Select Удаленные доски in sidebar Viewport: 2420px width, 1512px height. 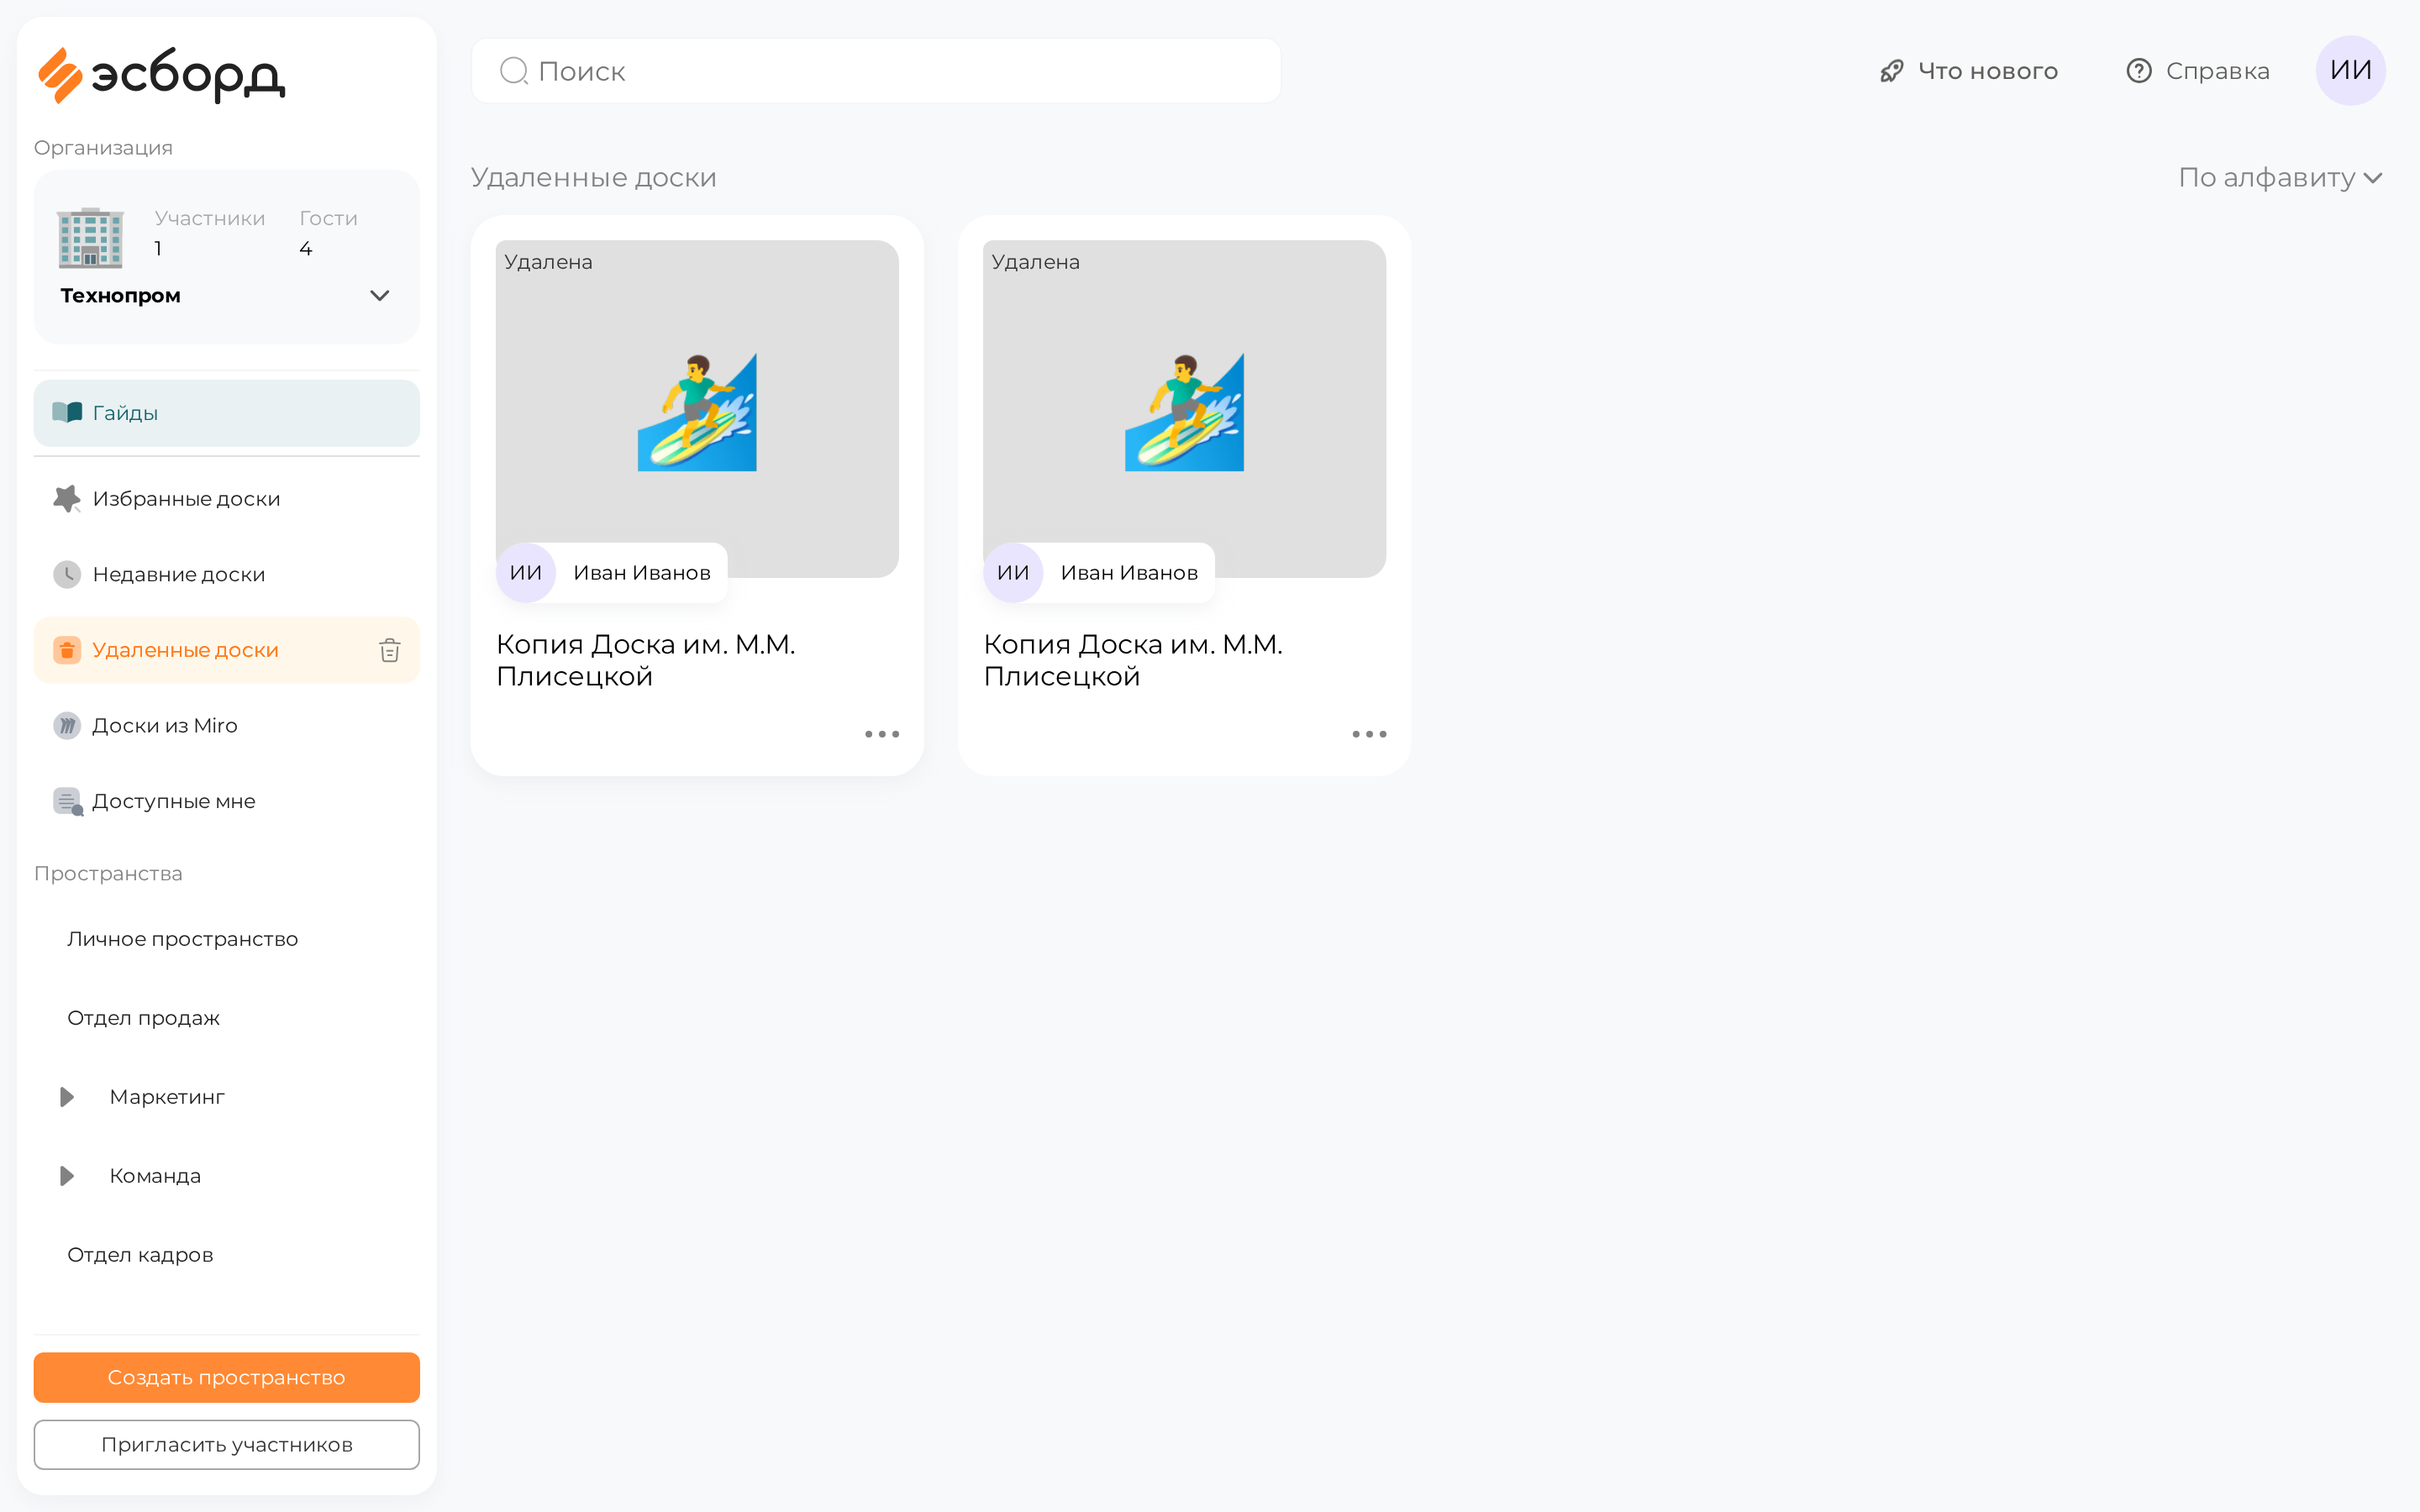pos(227,650)
